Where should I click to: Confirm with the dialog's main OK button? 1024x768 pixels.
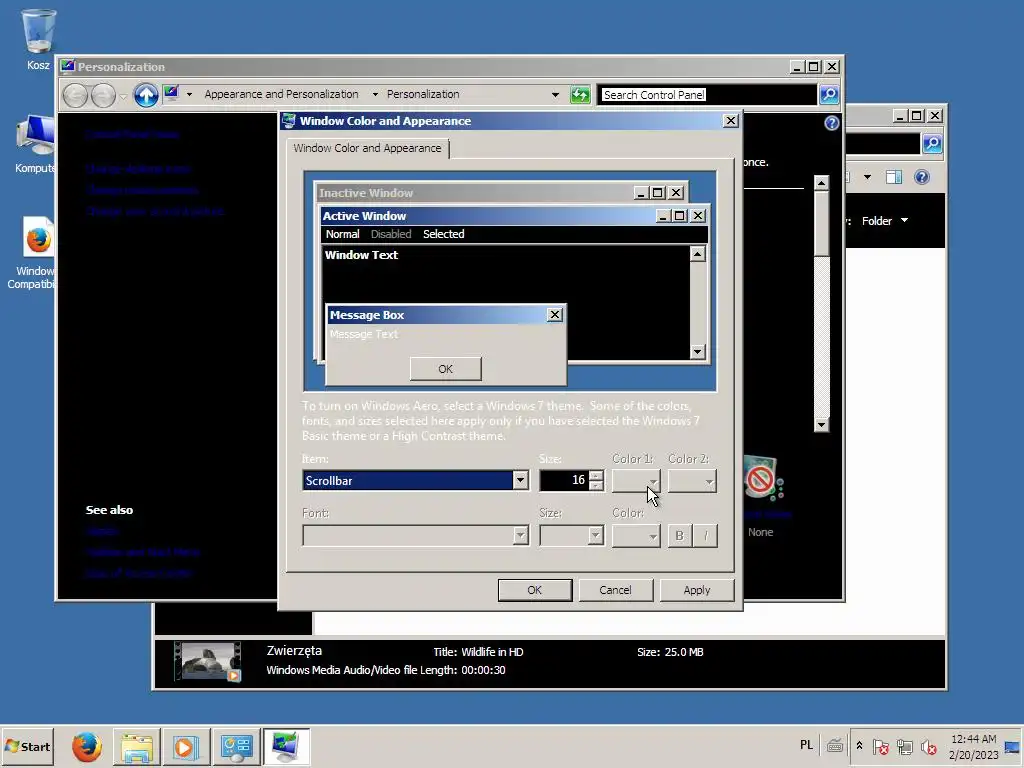(x=535, y=590)
